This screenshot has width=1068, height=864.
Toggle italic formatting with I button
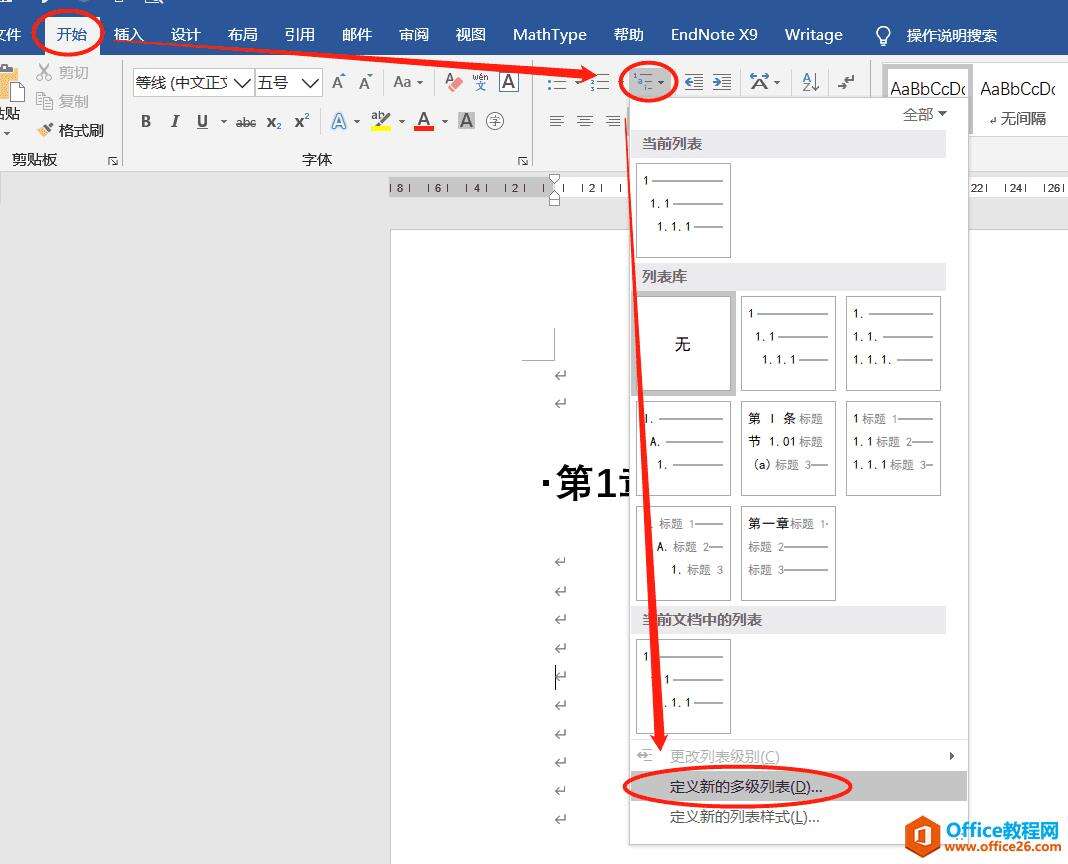[175, 122]
